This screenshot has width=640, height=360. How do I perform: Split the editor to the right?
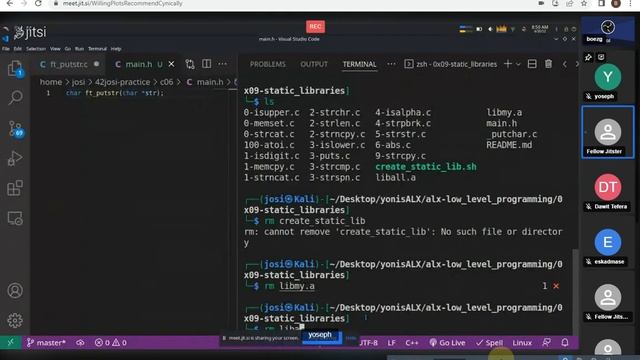click(207, 64)
